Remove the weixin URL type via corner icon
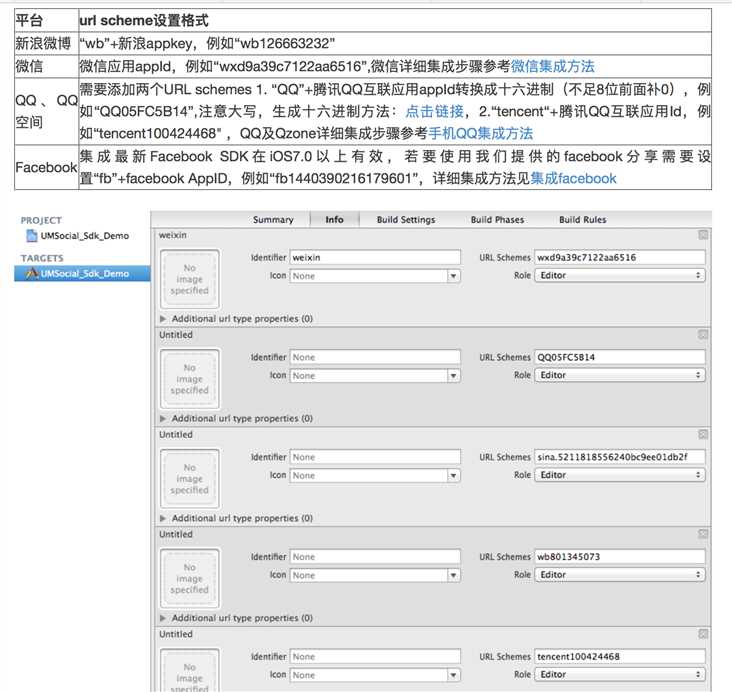 point(703,235)
